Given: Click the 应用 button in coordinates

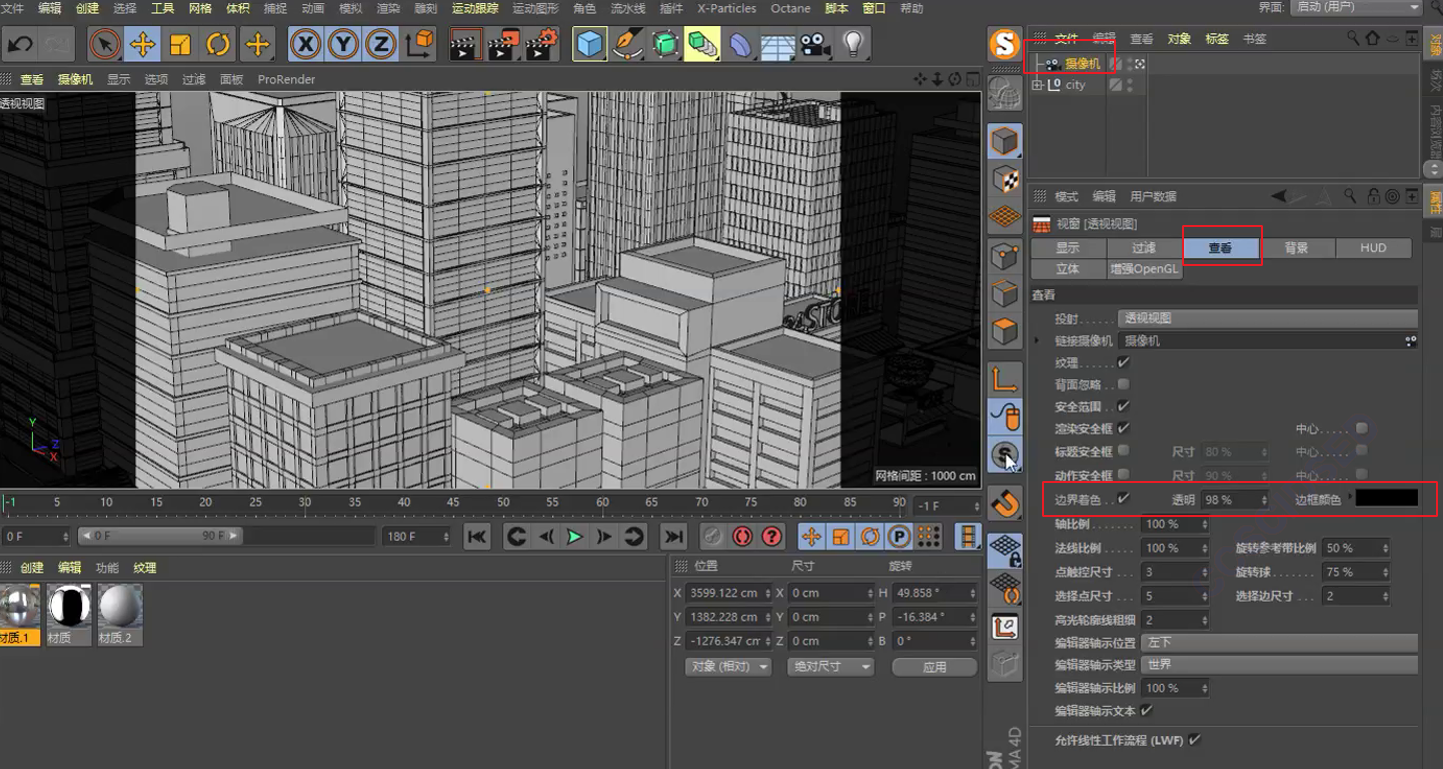Looking at the screenshot, I should (x=934, y=666).
